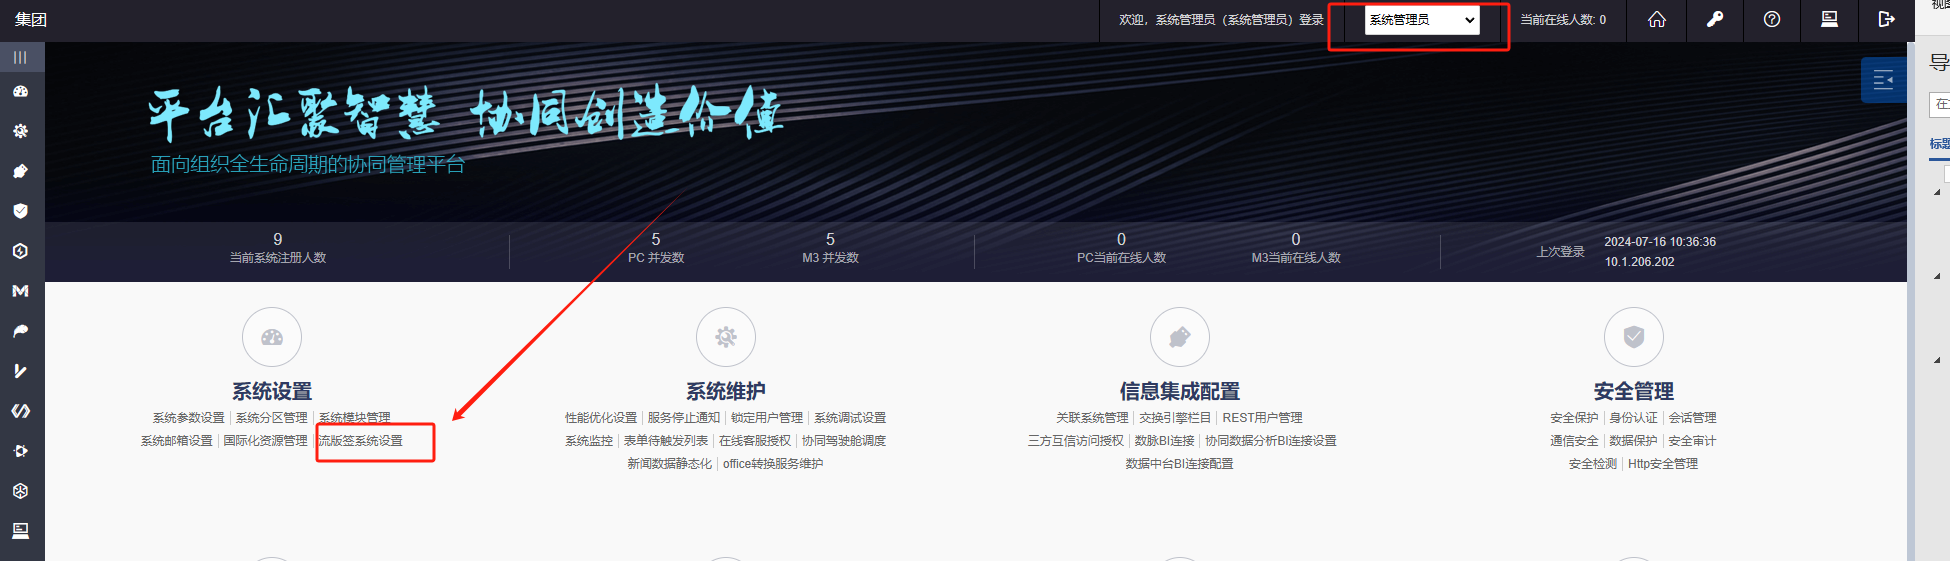Open 国际化资源管理 link
Image resolution: width=1950 pixels, height=561 pixels.
pyautogui.click(x=265, y=441)
